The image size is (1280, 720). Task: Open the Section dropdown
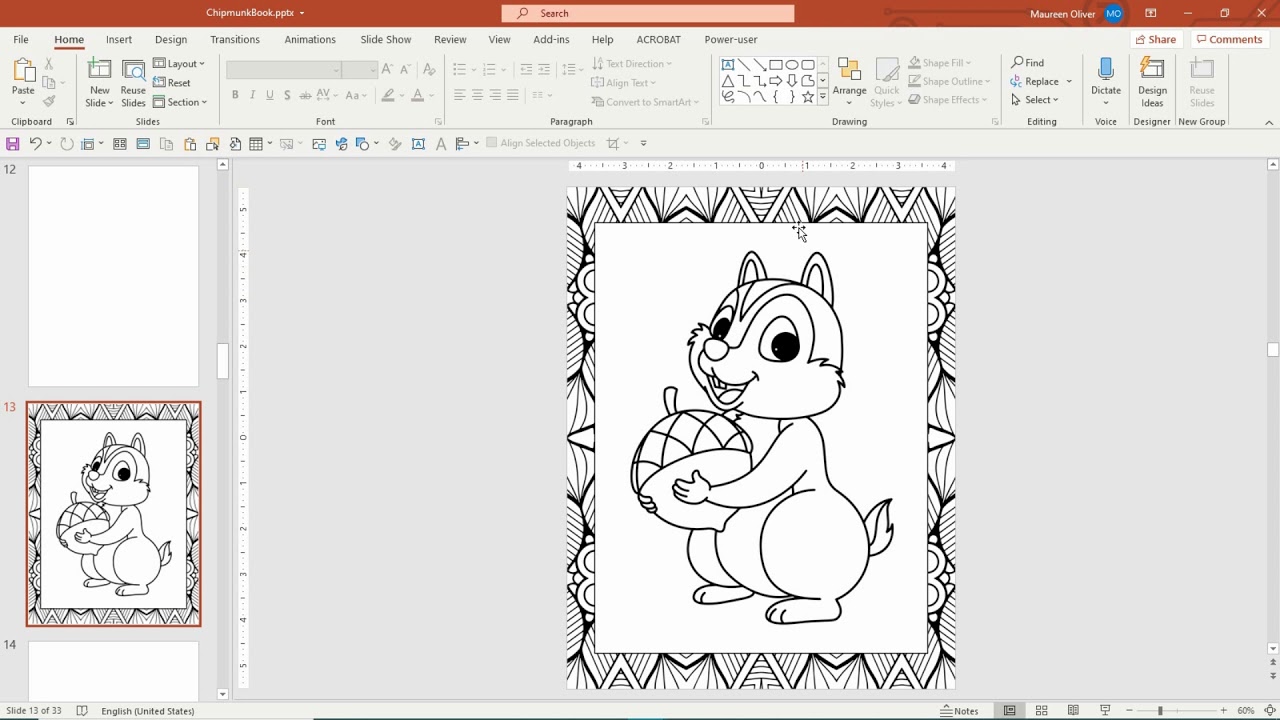tap(180, 102)
